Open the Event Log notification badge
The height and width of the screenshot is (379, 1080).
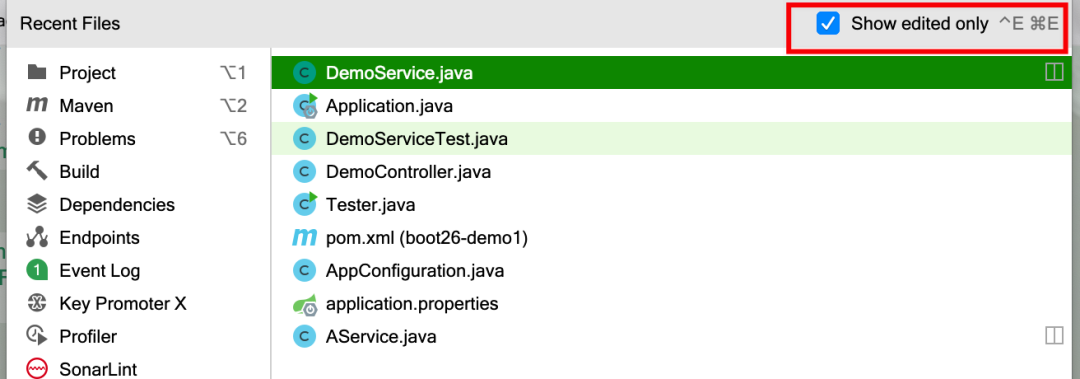[x=37, y=270]
